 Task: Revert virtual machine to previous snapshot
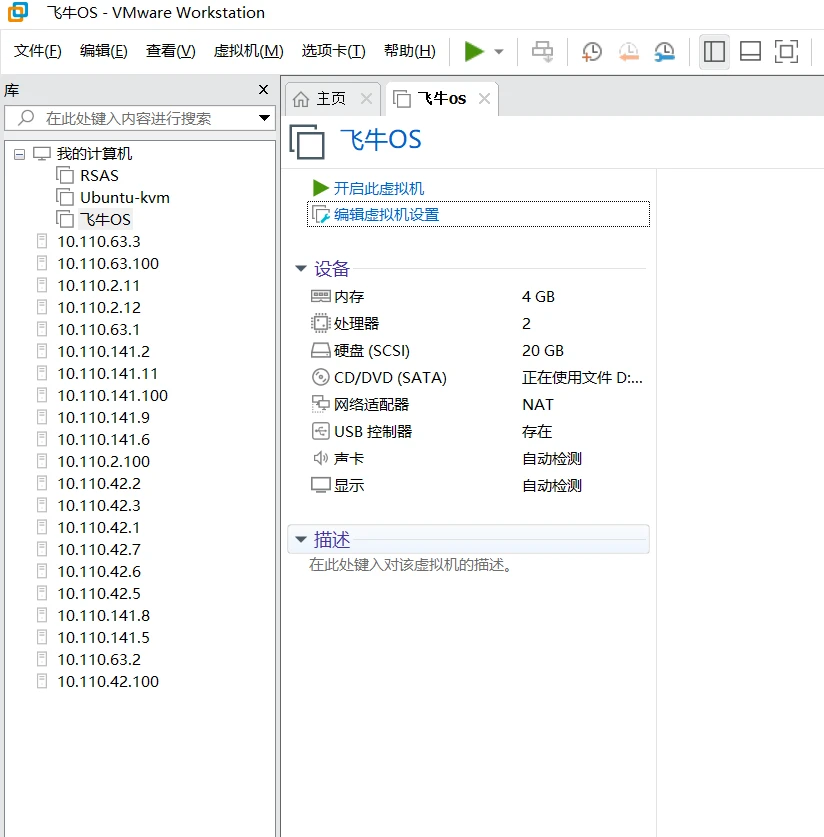pyautogui.click(x=629, y=52)
